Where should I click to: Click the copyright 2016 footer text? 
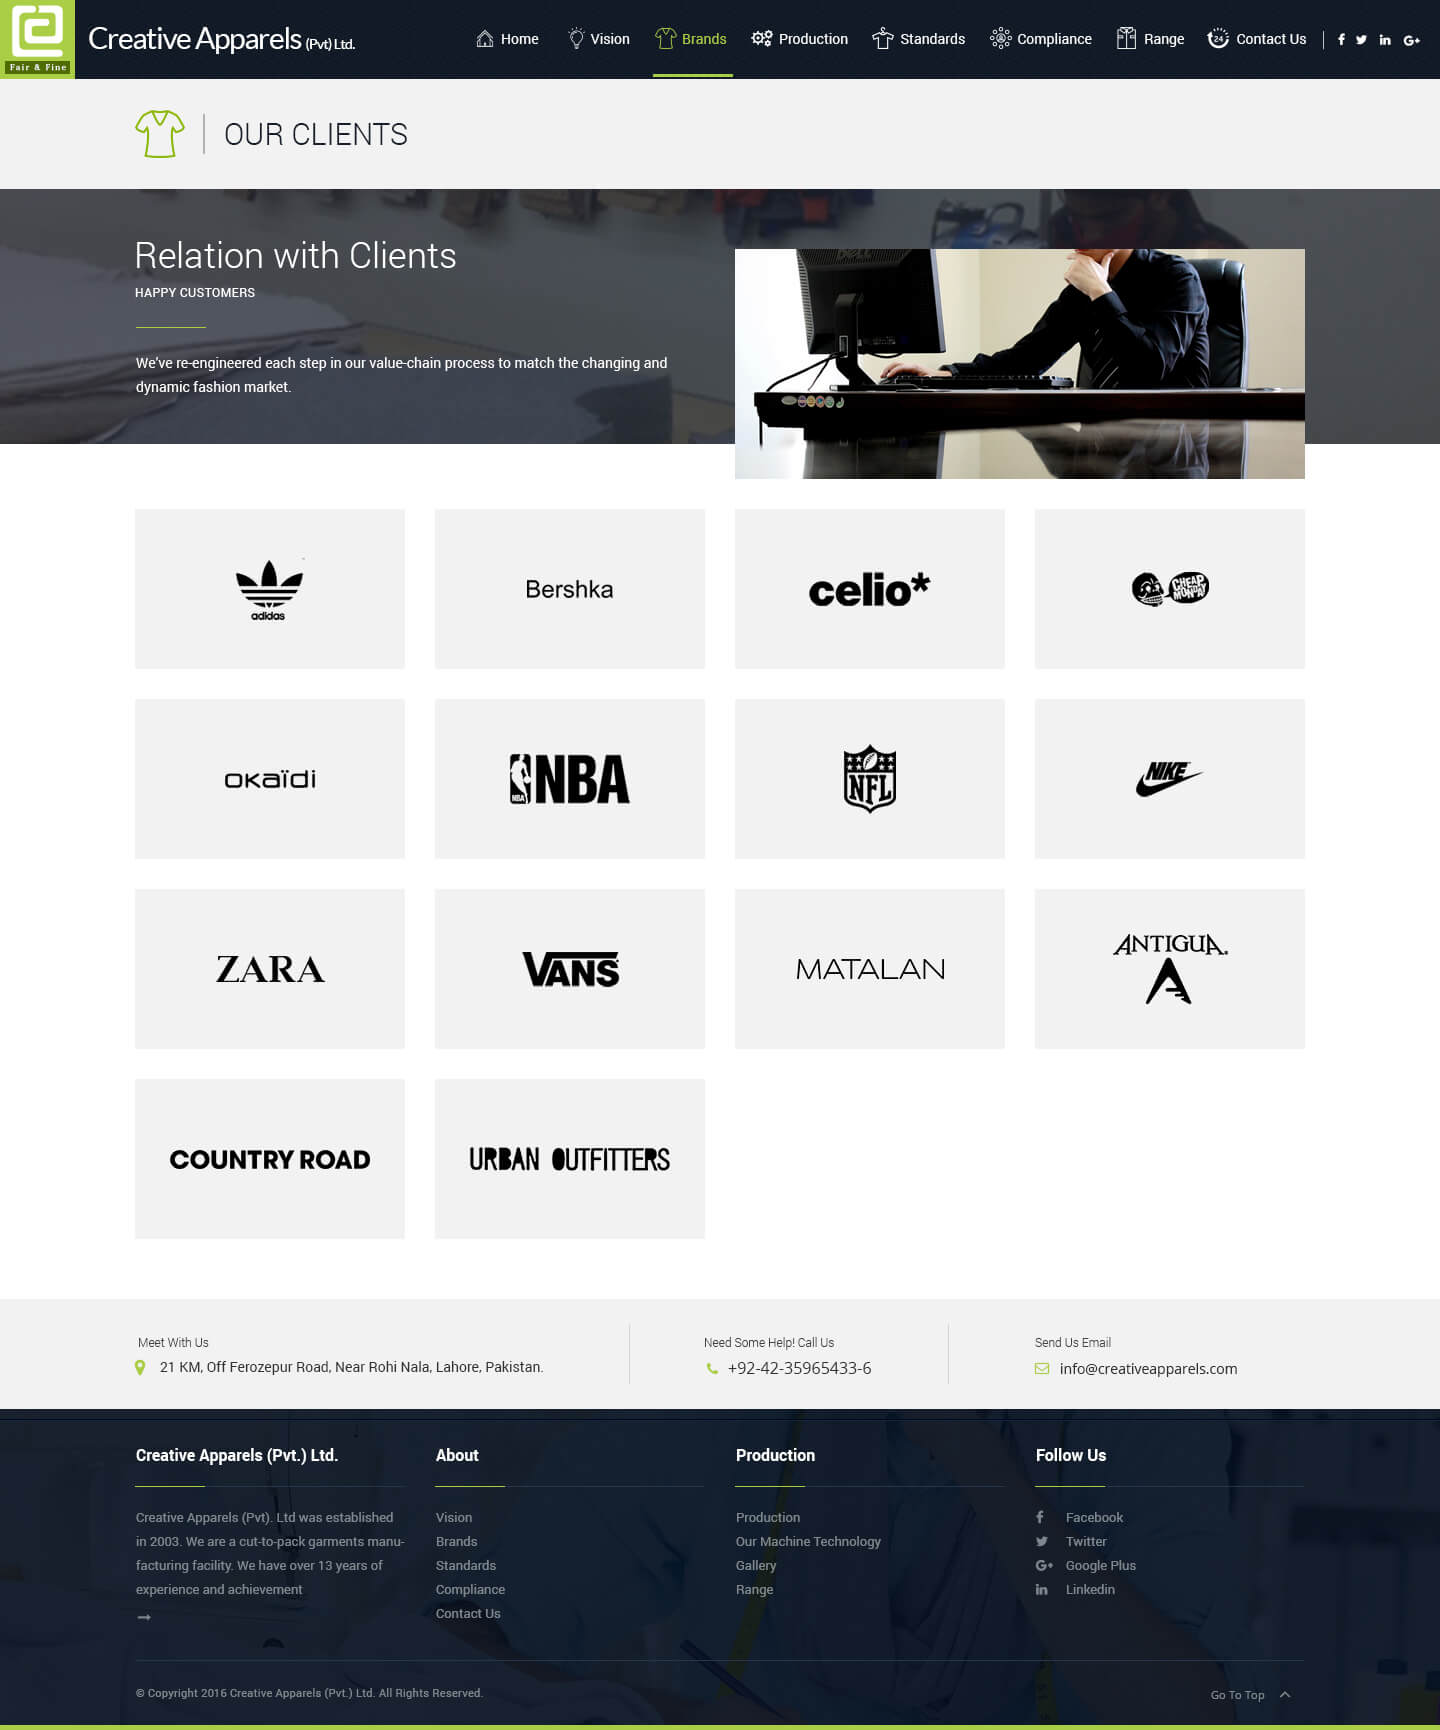pyautogui.click(x=309, y=1693)
